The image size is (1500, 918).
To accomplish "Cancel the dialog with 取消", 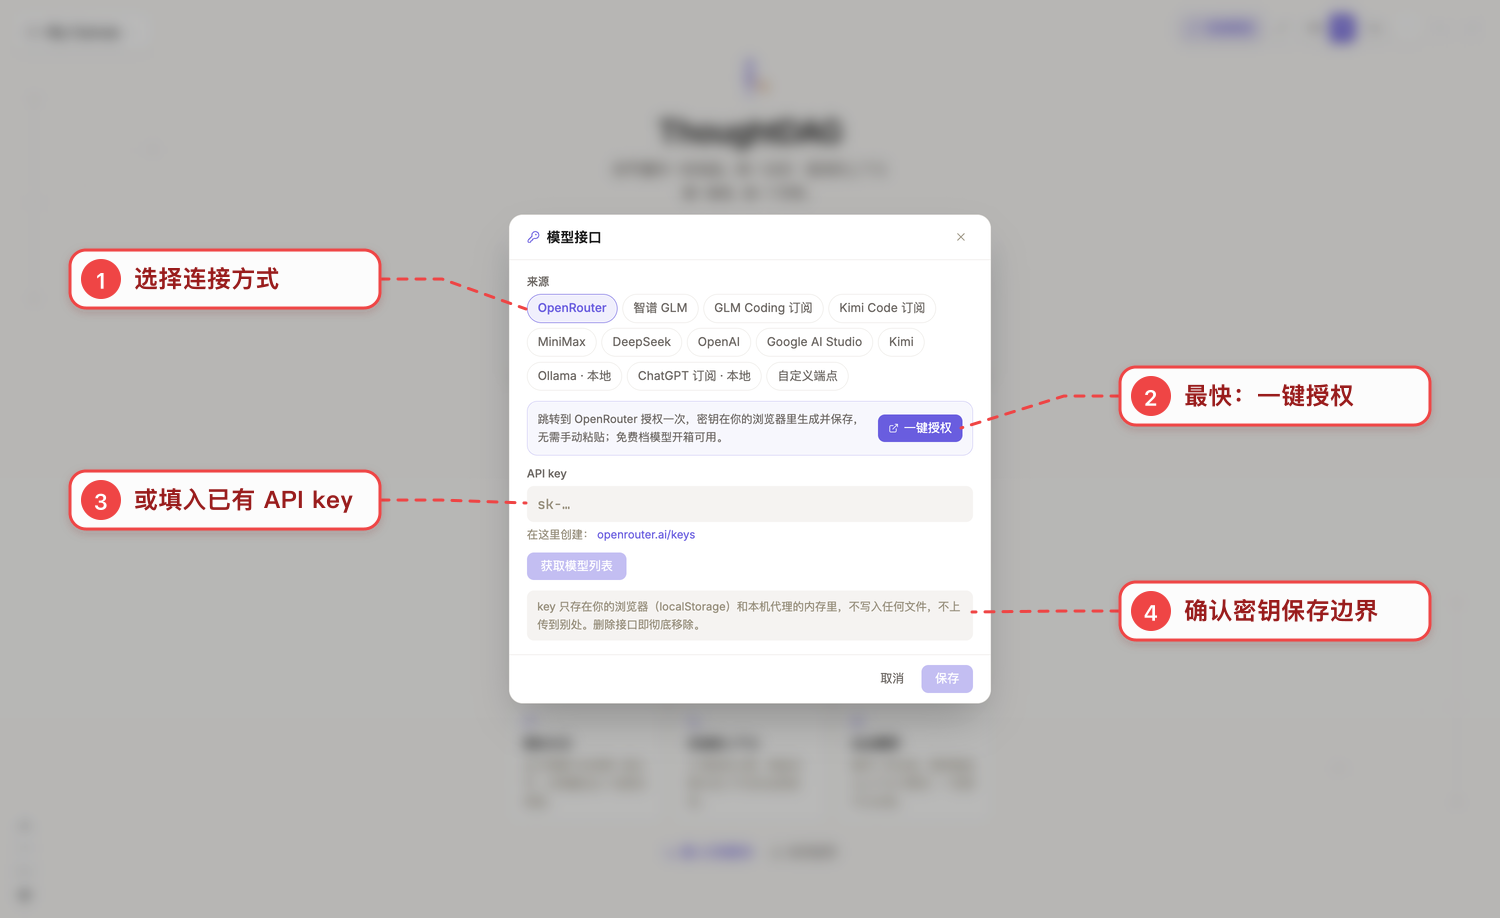I will (x=892, y=679).
